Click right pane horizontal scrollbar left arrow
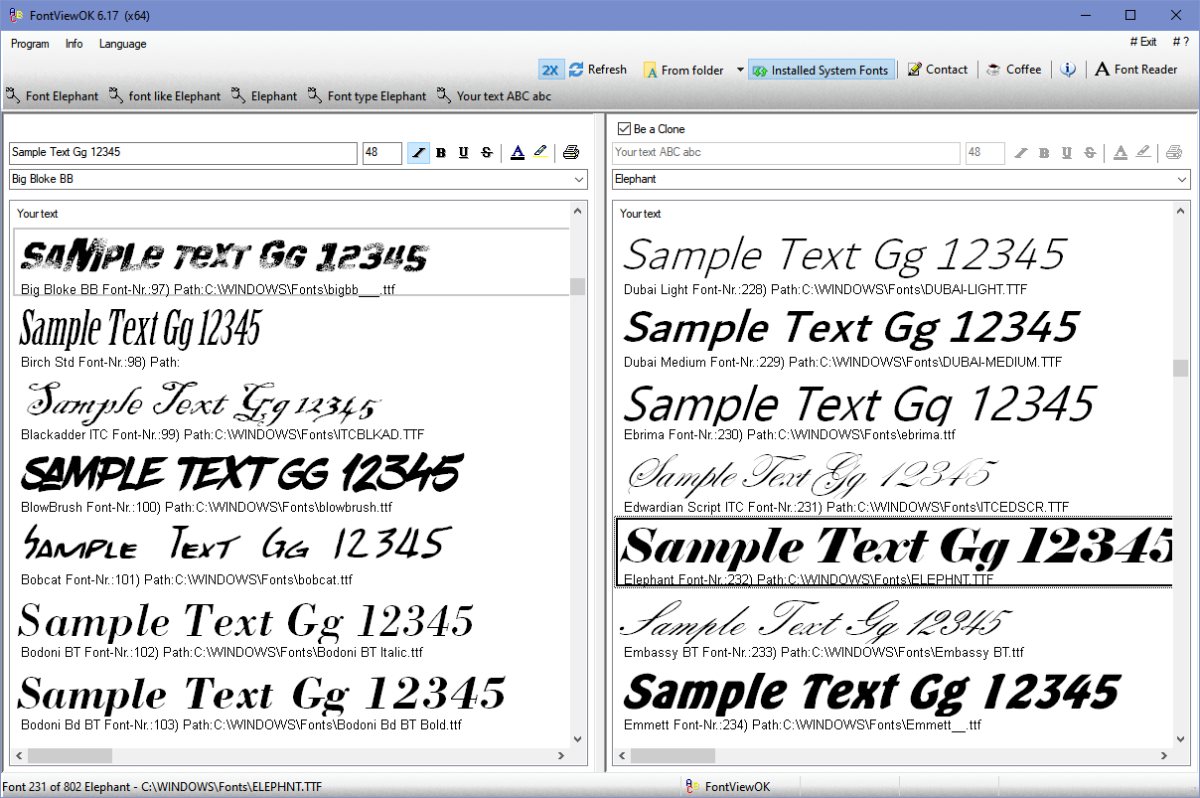 tap(621, 756)
